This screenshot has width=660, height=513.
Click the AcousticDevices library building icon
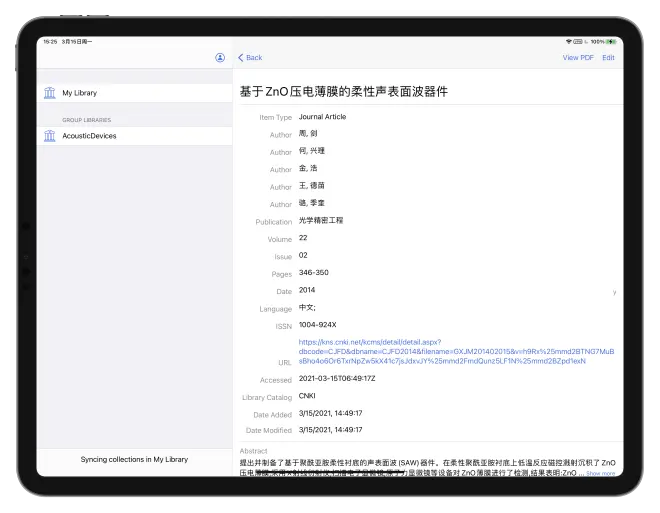pos(50,136)
